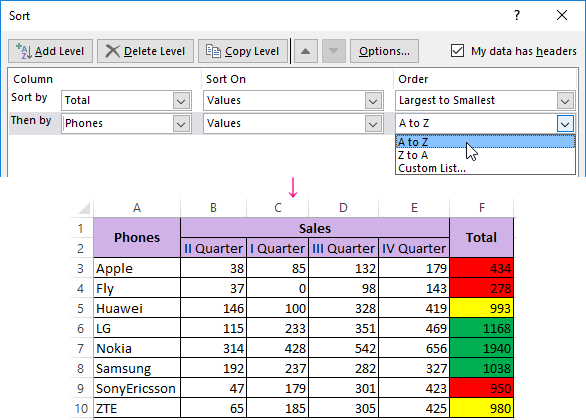Viewport: 586px width, 420px height.
Task: Click the IV Quarter header cell
Action: pos(414,248)
